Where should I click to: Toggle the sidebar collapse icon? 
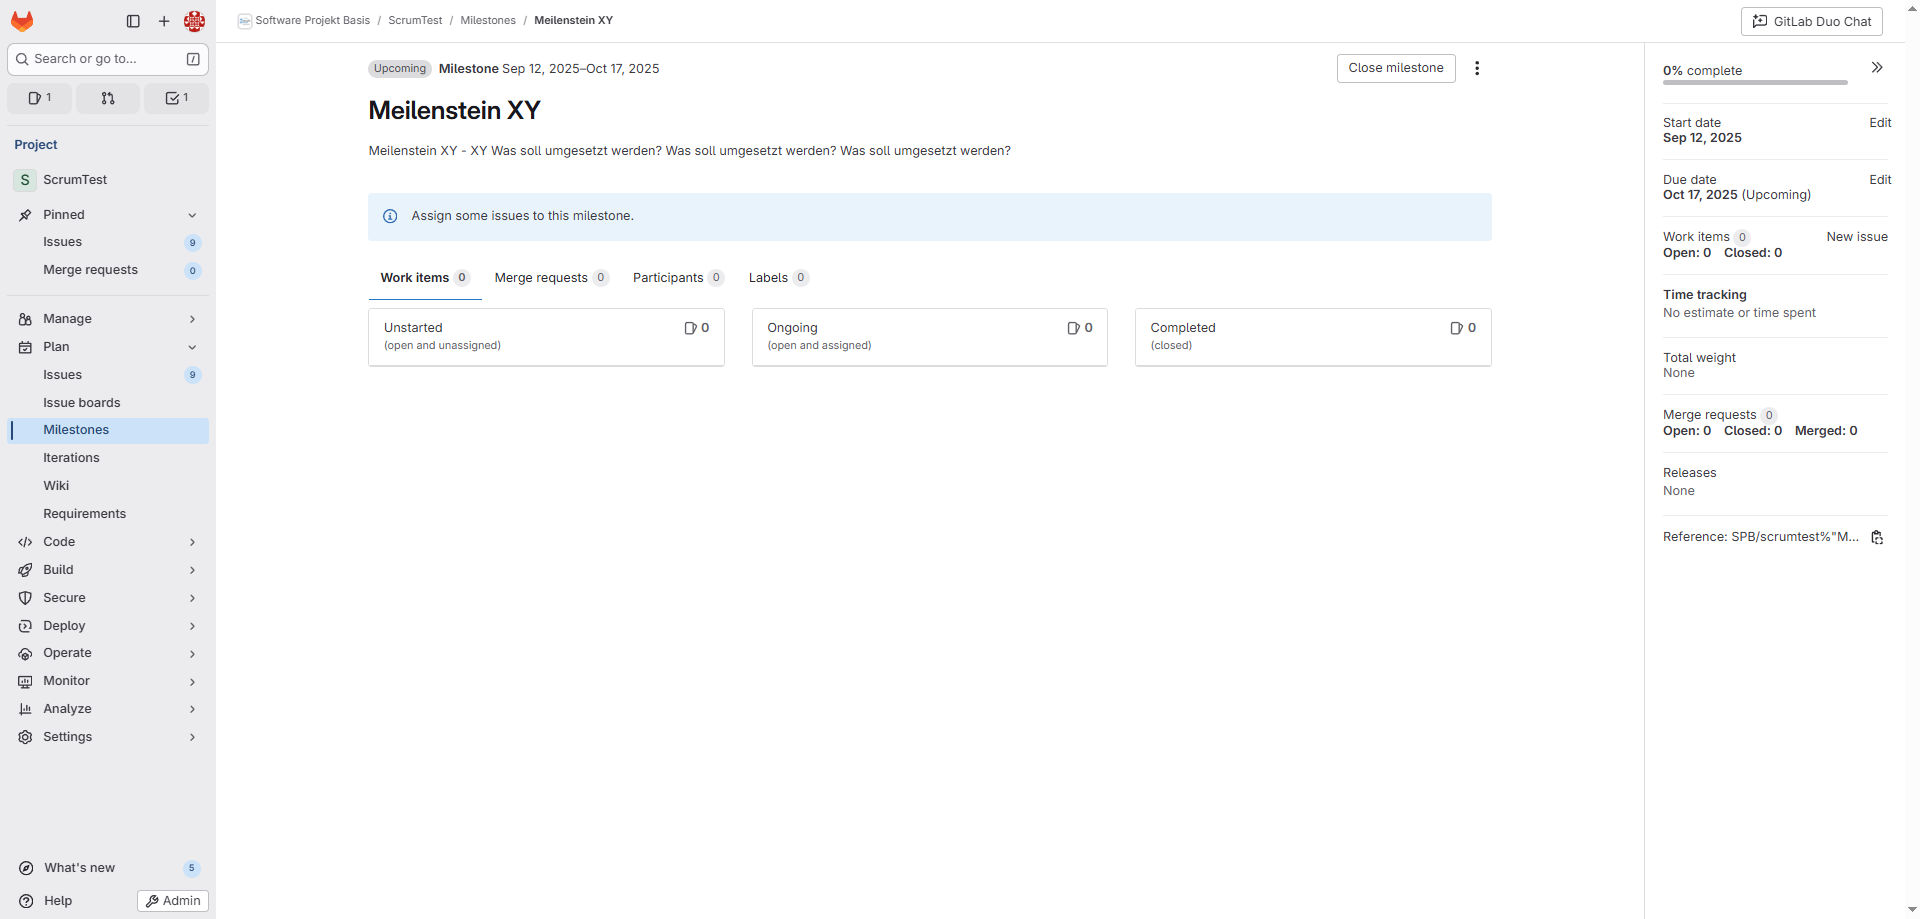(133, 21)
